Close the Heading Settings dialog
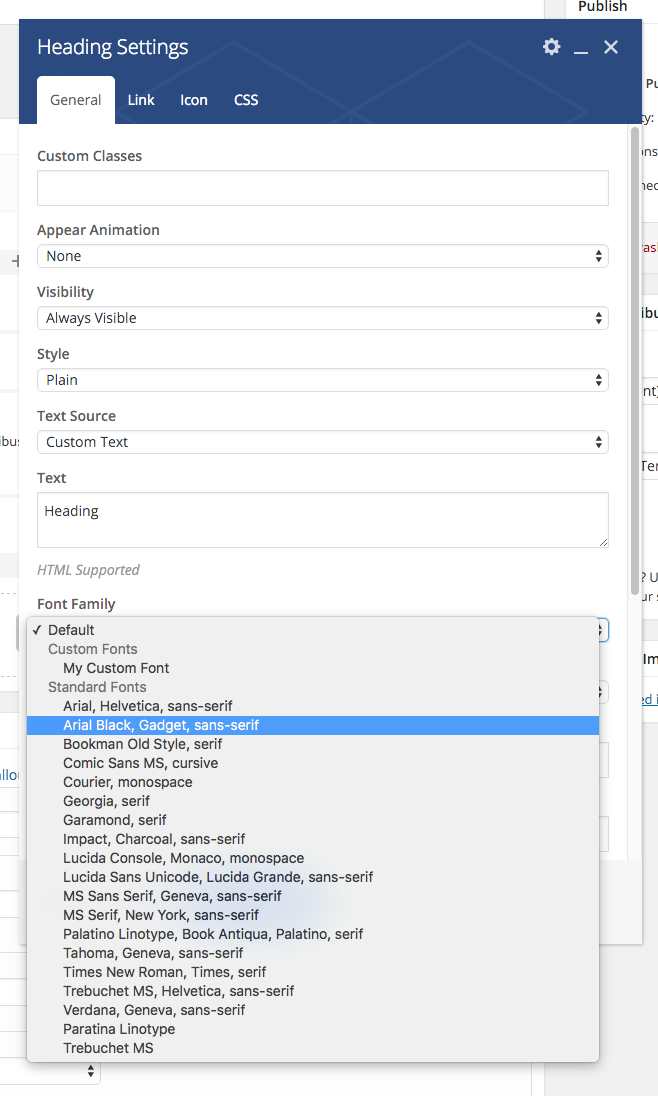Screen dimensions: 658x1096 611,47
